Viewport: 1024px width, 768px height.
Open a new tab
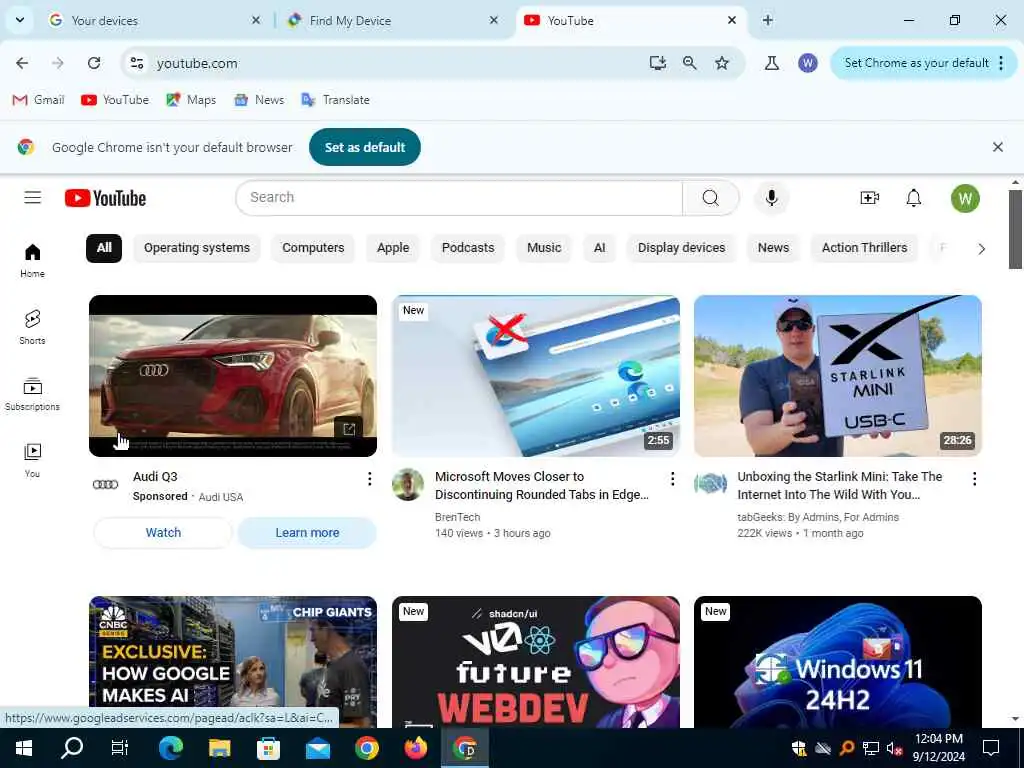pyautogui.click(x=768, y=20)
